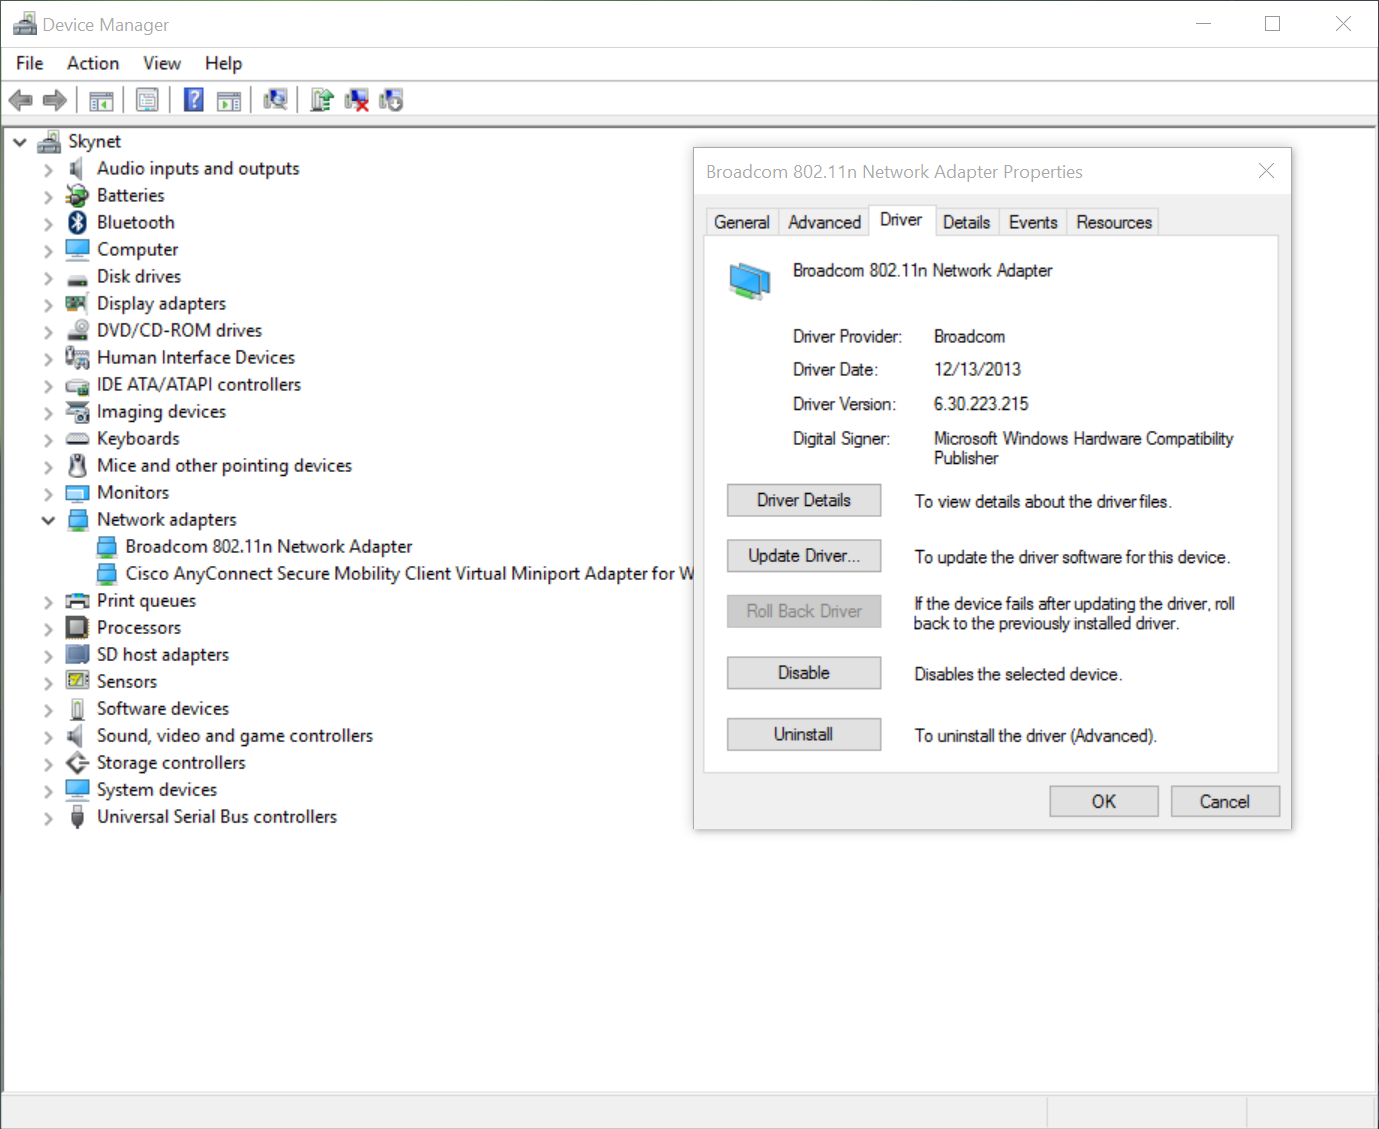Expand the Disk drives category
This screenshot has width=1379, height=1129.
point(48,277)
